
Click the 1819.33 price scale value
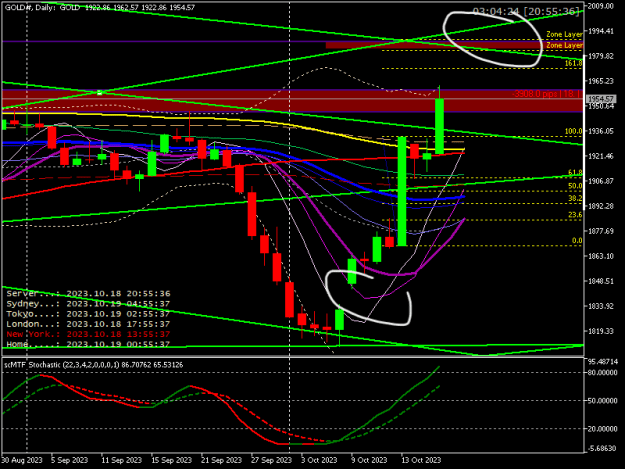[601, 331]
